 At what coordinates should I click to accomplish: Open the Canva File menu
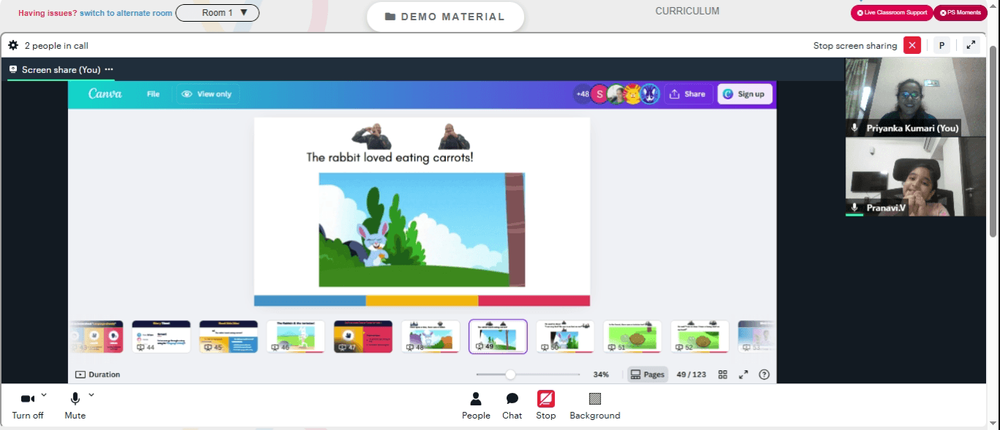(x=153, y=94)
